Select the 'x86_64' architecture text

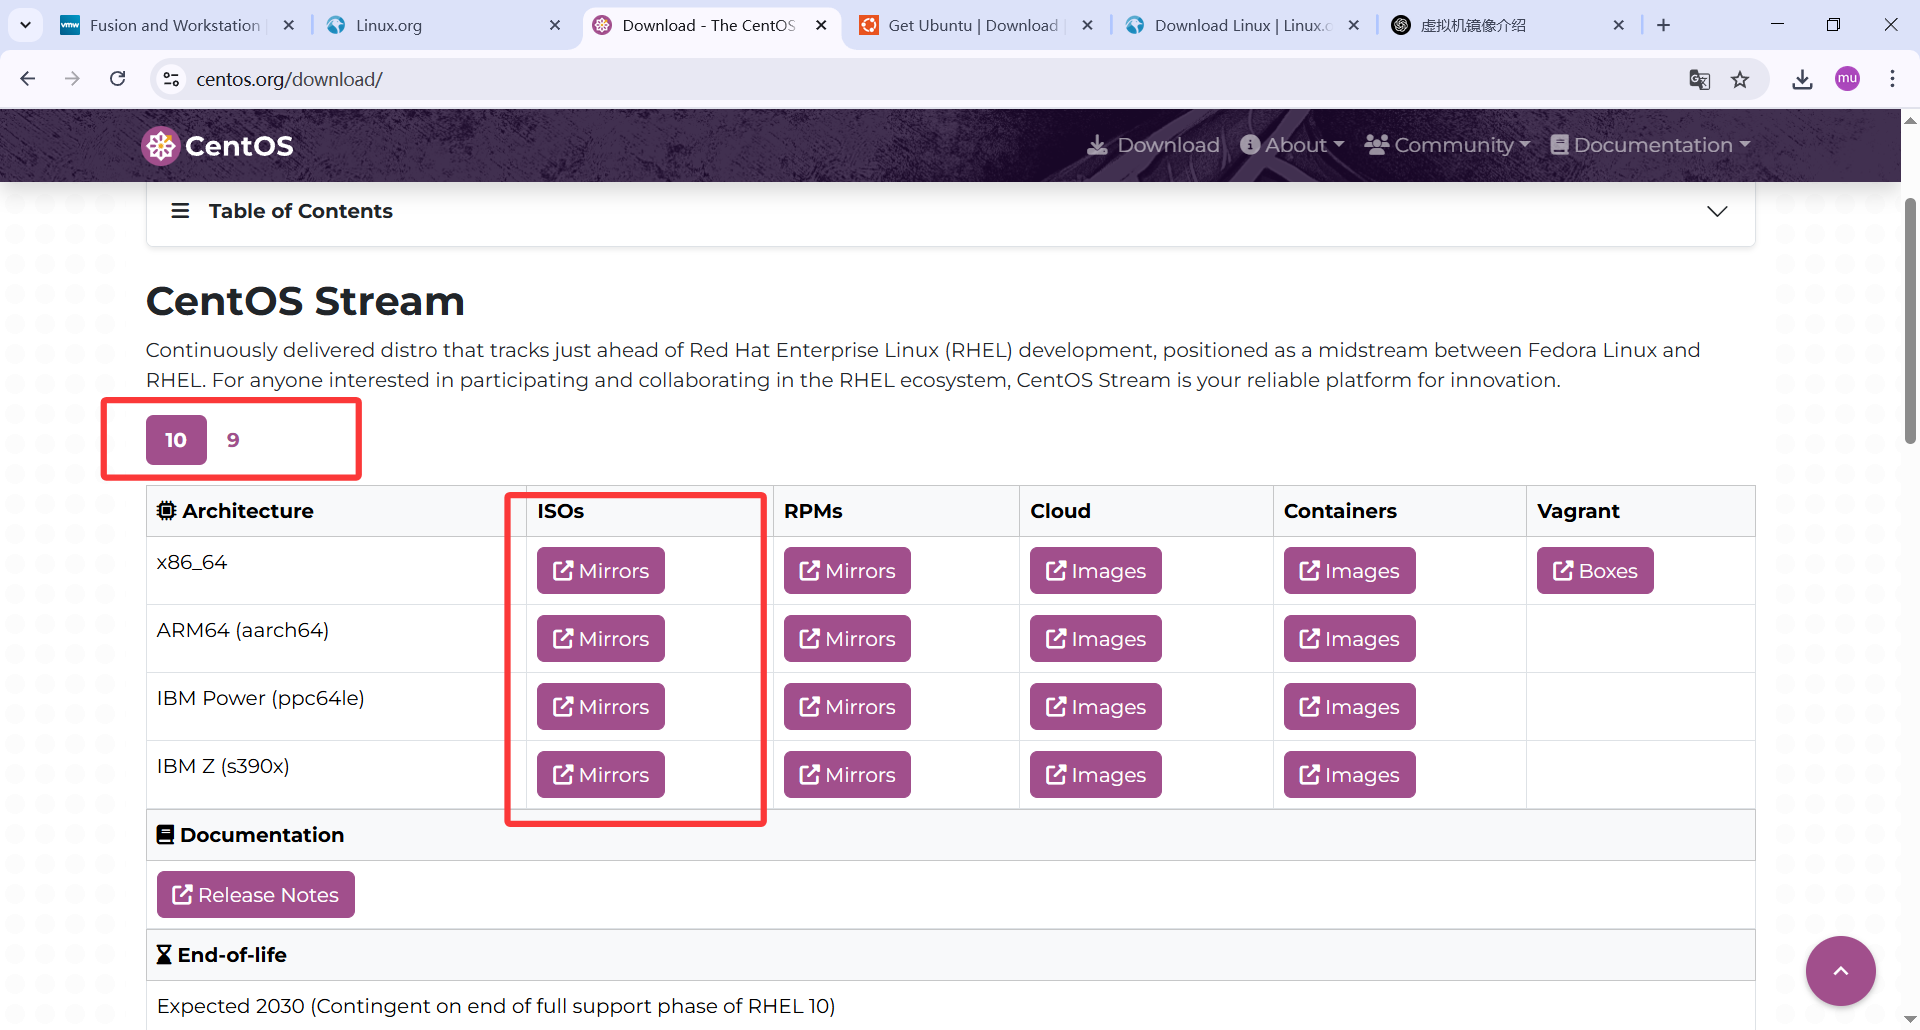(192, 562)
